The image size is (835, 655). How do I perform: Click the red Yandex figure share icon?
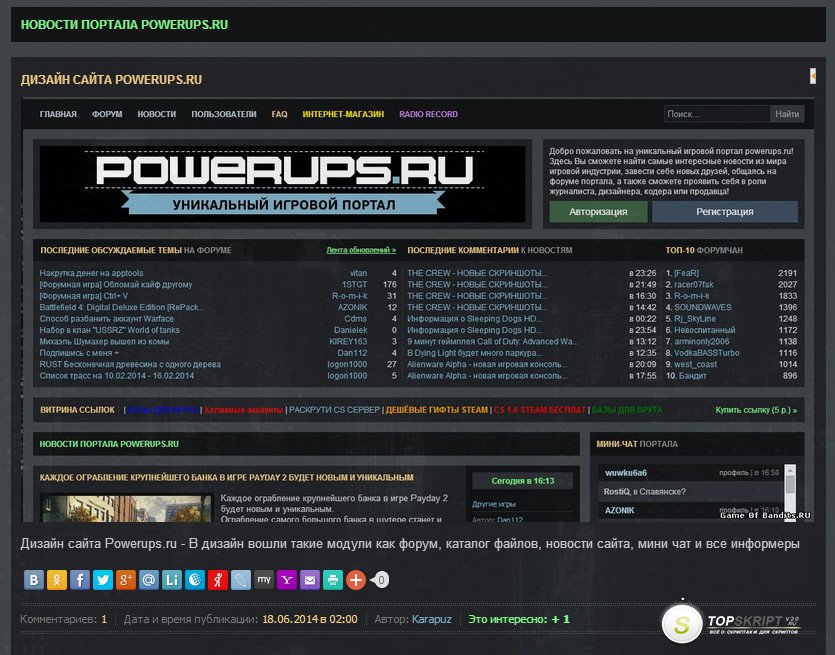(217, 579)
